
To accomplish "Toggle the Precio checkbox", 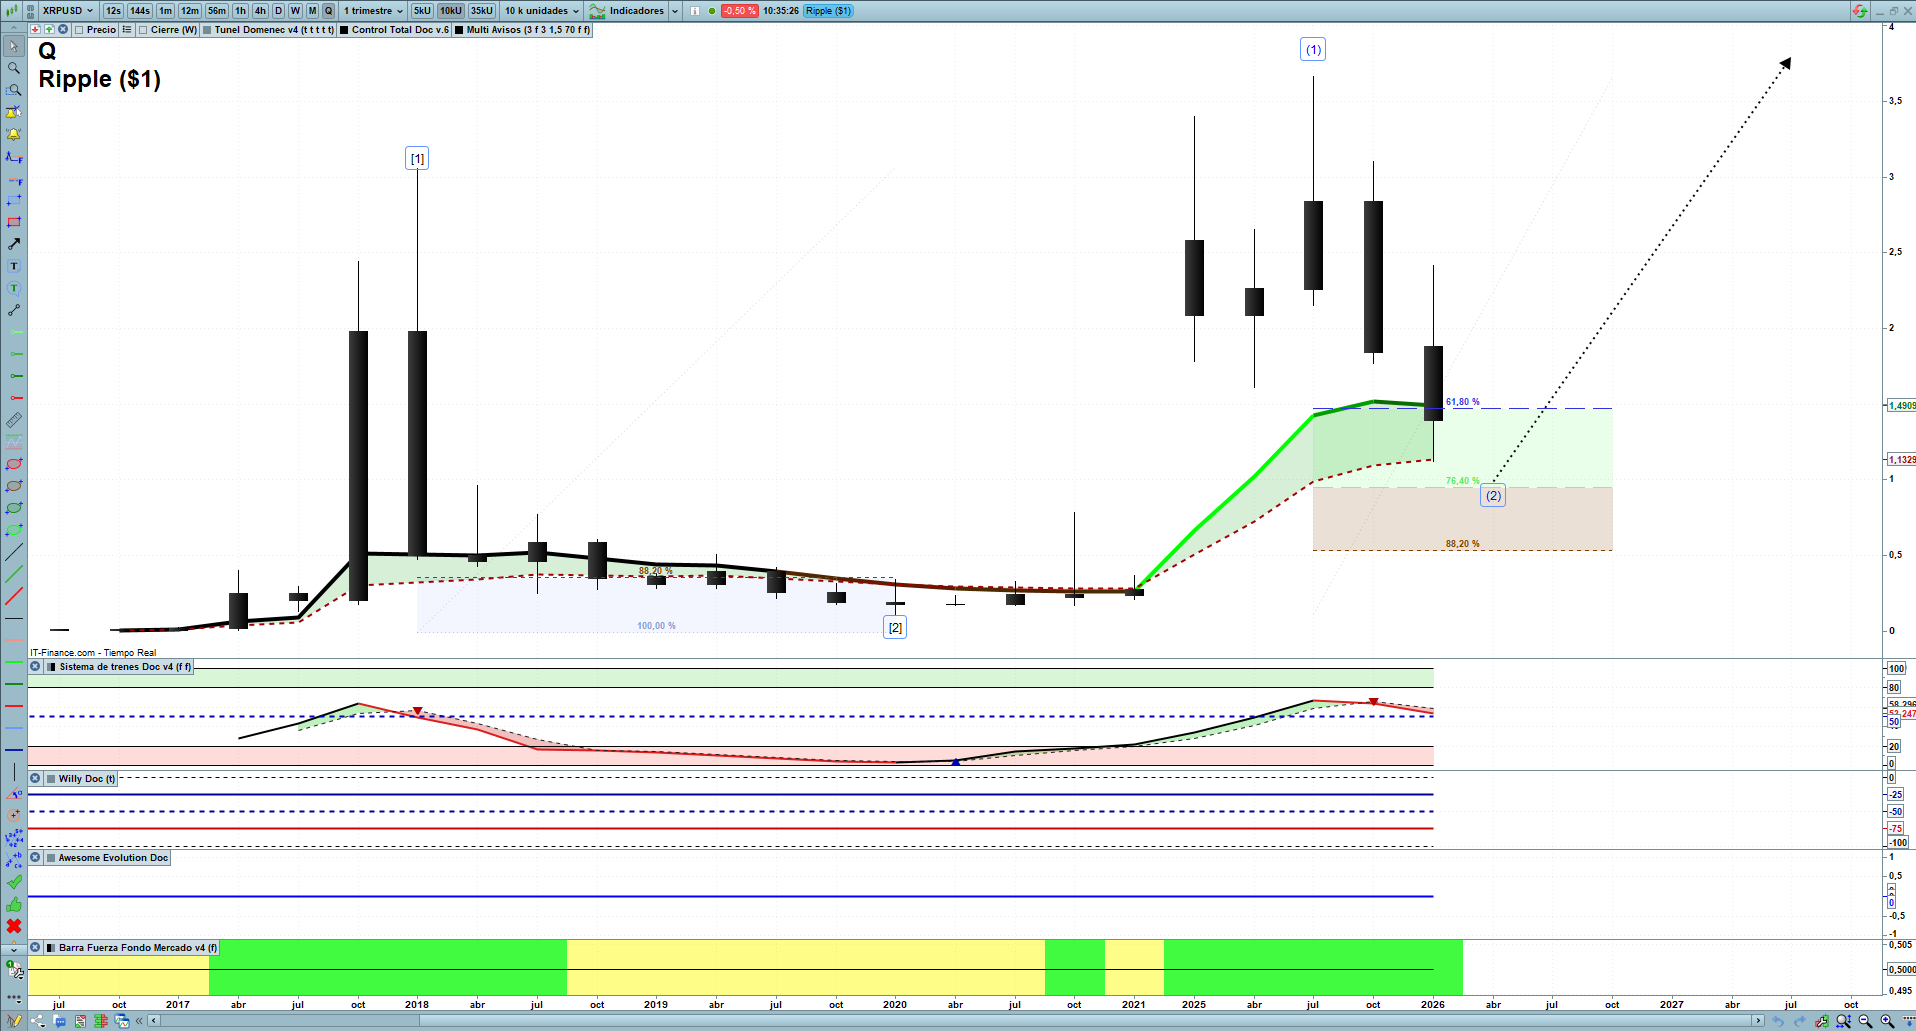I will 79,30.
